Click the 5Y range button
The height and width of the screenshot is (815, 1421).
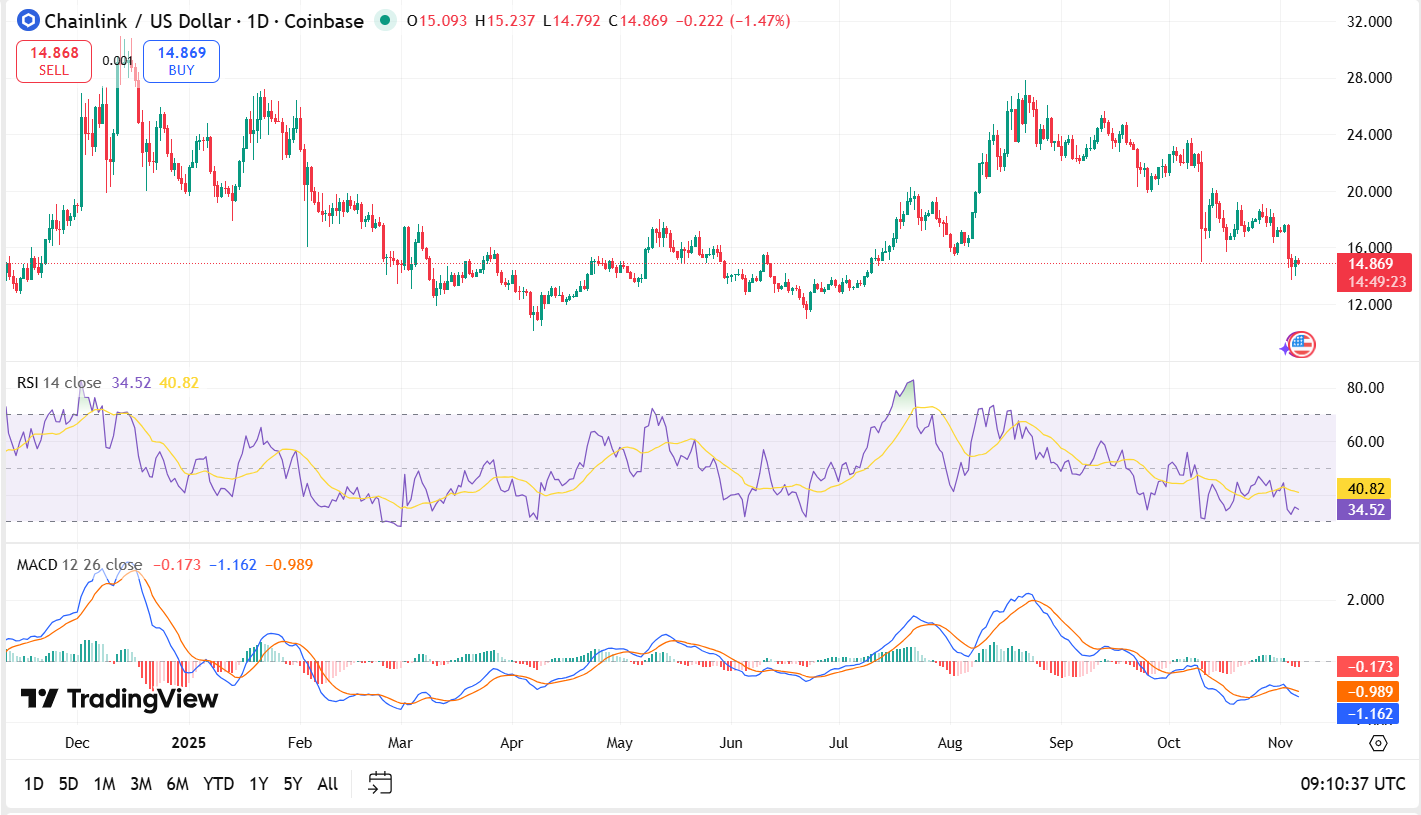point(291,784)
